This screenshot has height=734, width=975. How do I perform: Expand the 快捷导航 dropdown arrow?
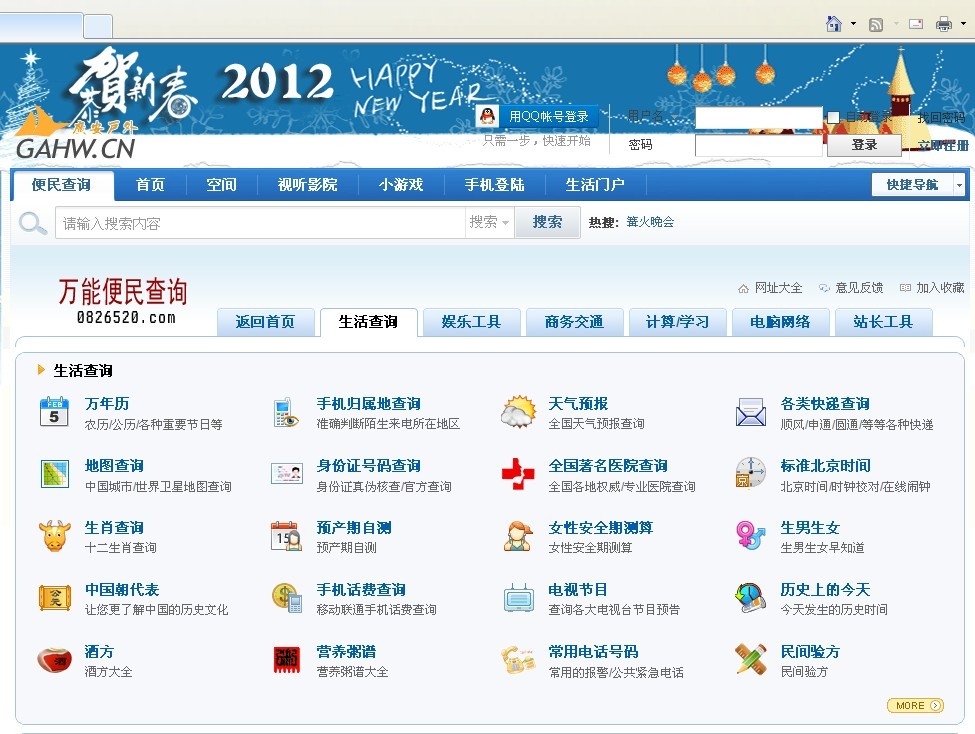(959, 185)
